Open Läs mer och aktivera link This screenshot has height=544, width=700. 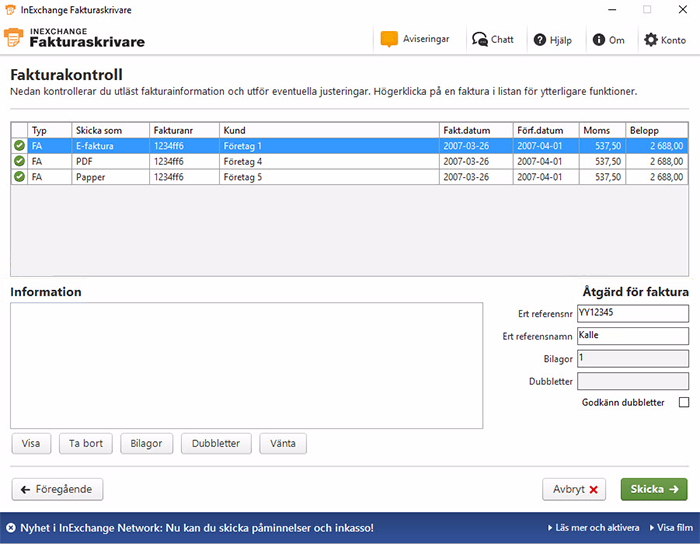pyautogui.click(x=593, y=528)
